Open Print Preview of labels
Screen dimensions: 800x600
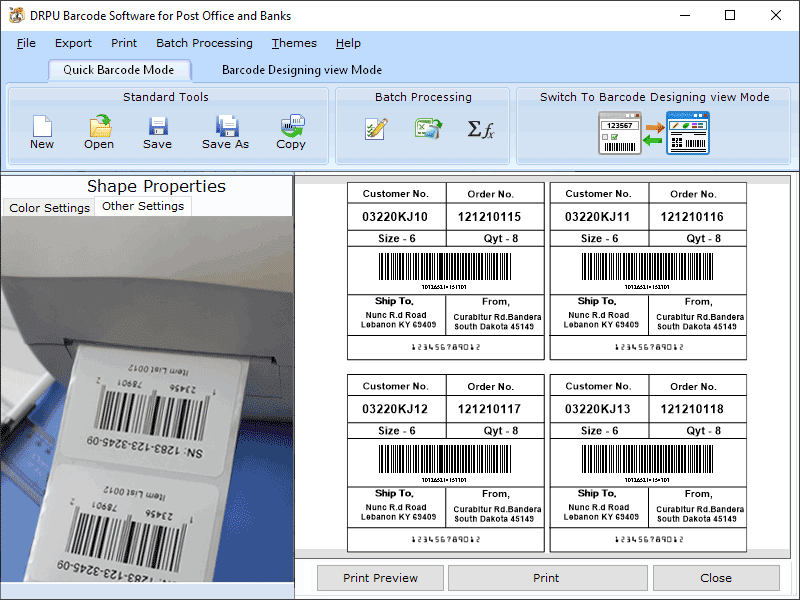[379, 578]
